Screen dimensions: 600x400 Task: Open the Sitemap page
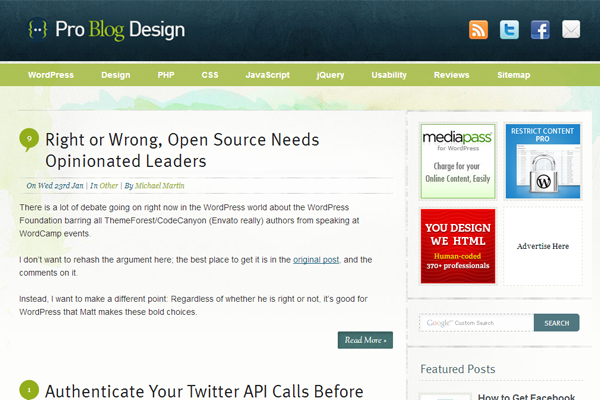tap(514, 75)
